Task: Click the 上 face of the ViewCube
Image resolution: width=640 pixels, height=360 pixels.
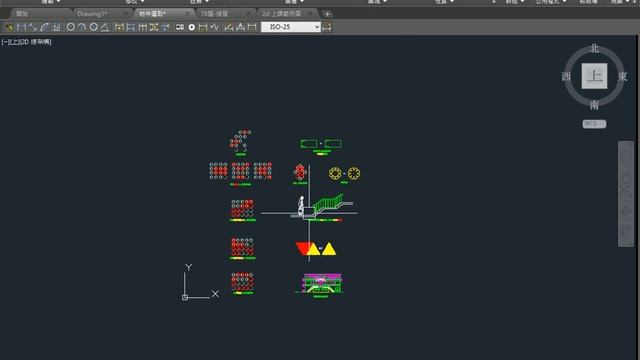Action: pos(594,76)
